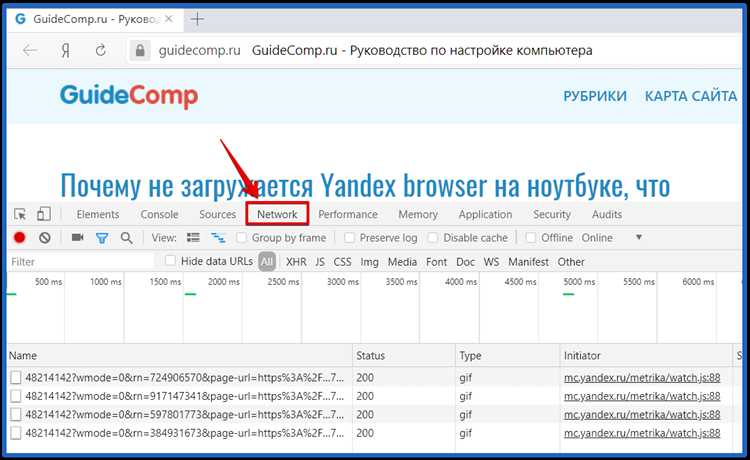Filter requests by Manifest
Screen dimensions: 750x460
(529, 262)
